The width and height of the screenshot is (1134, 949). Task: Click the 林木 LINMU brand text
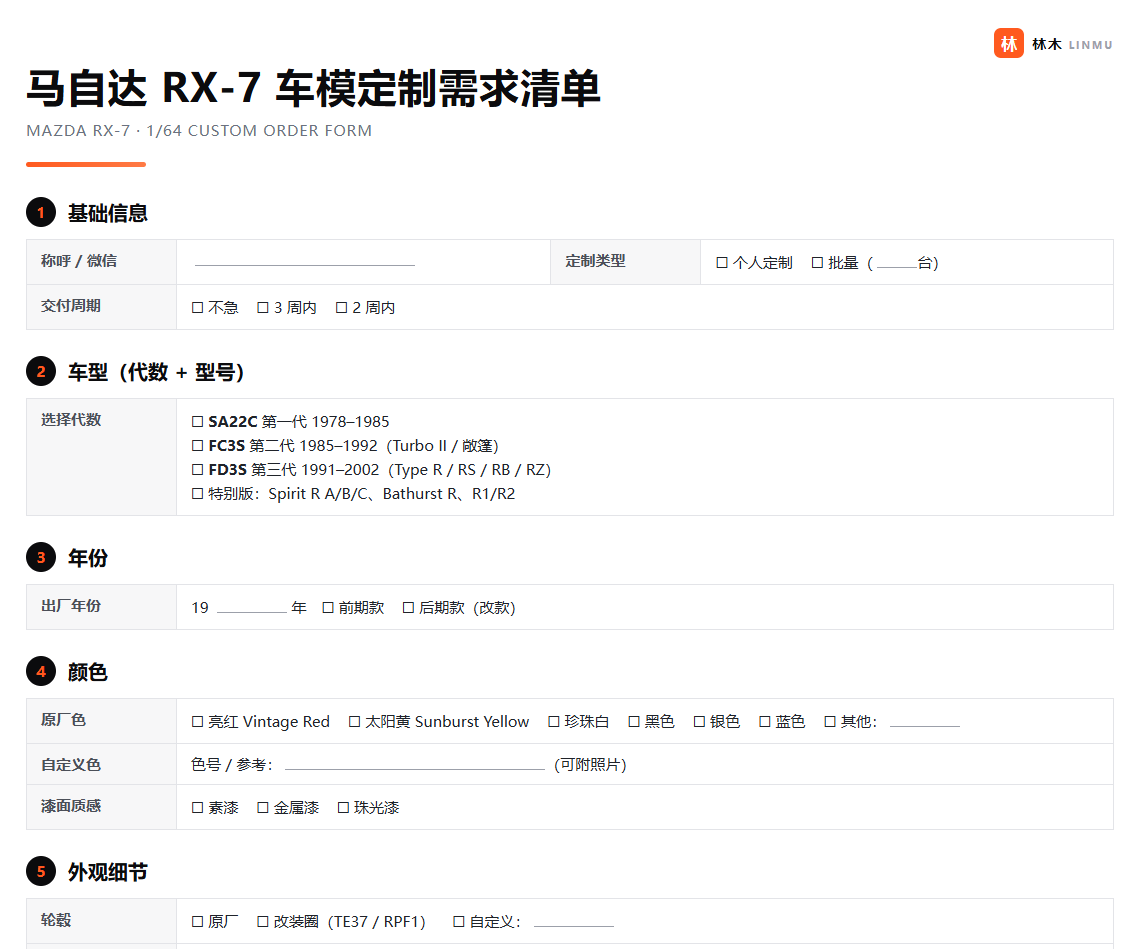(1072, 44)
